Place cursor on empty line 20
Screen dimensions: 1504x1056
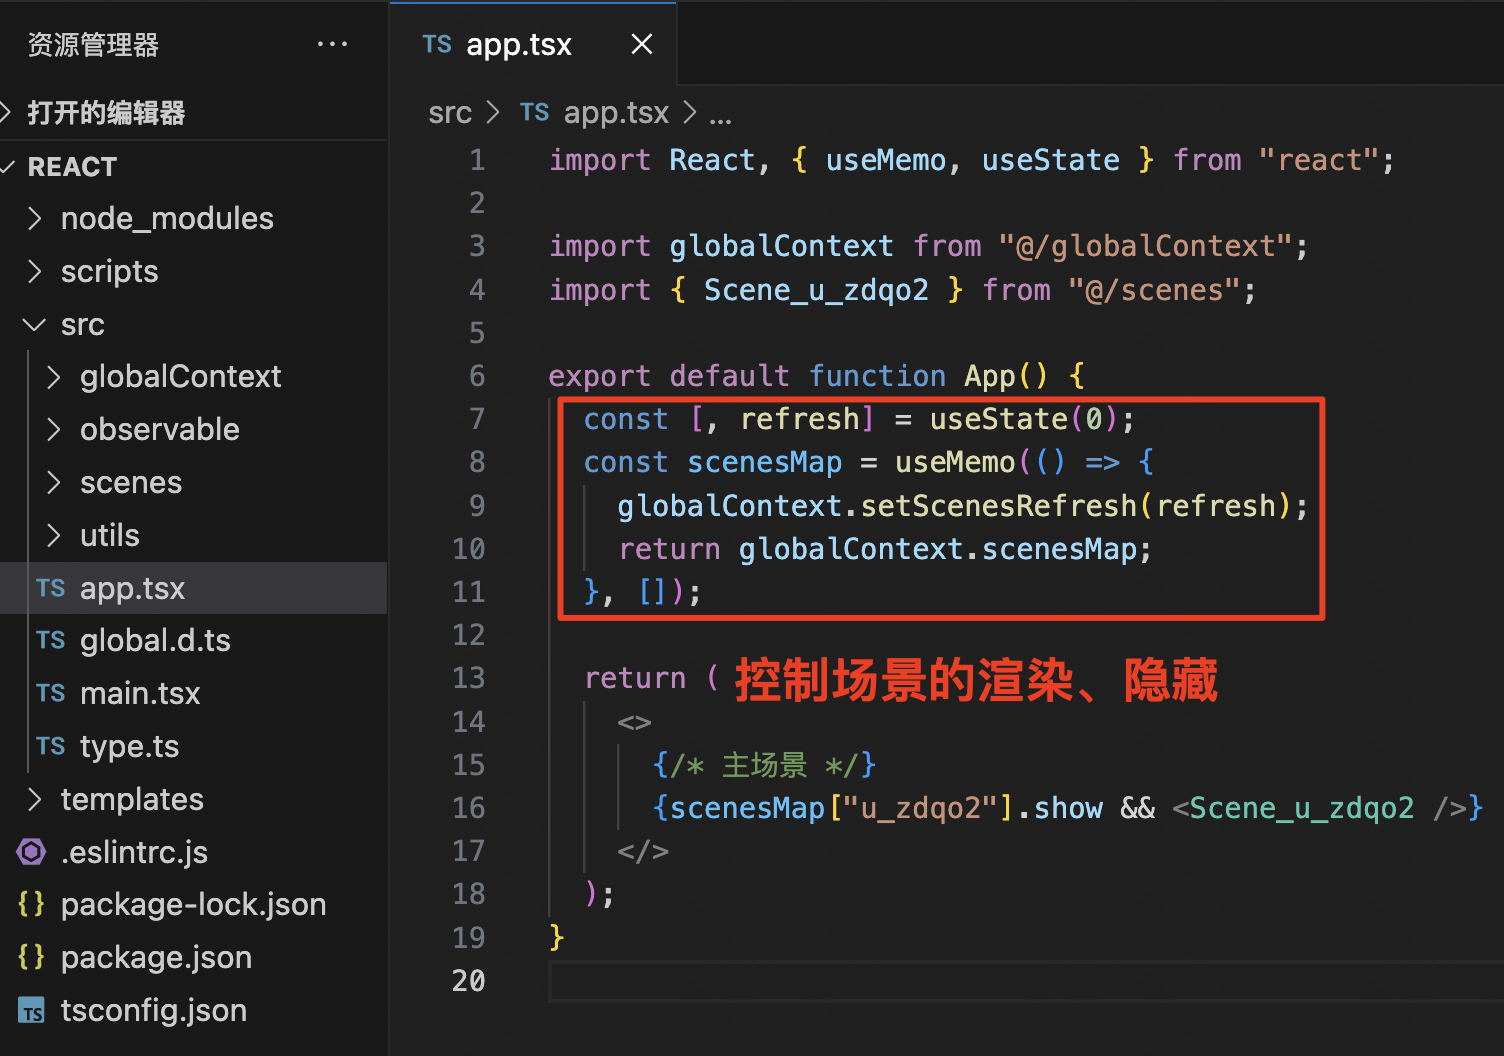pyautogui.click(x=1026, y=981)
